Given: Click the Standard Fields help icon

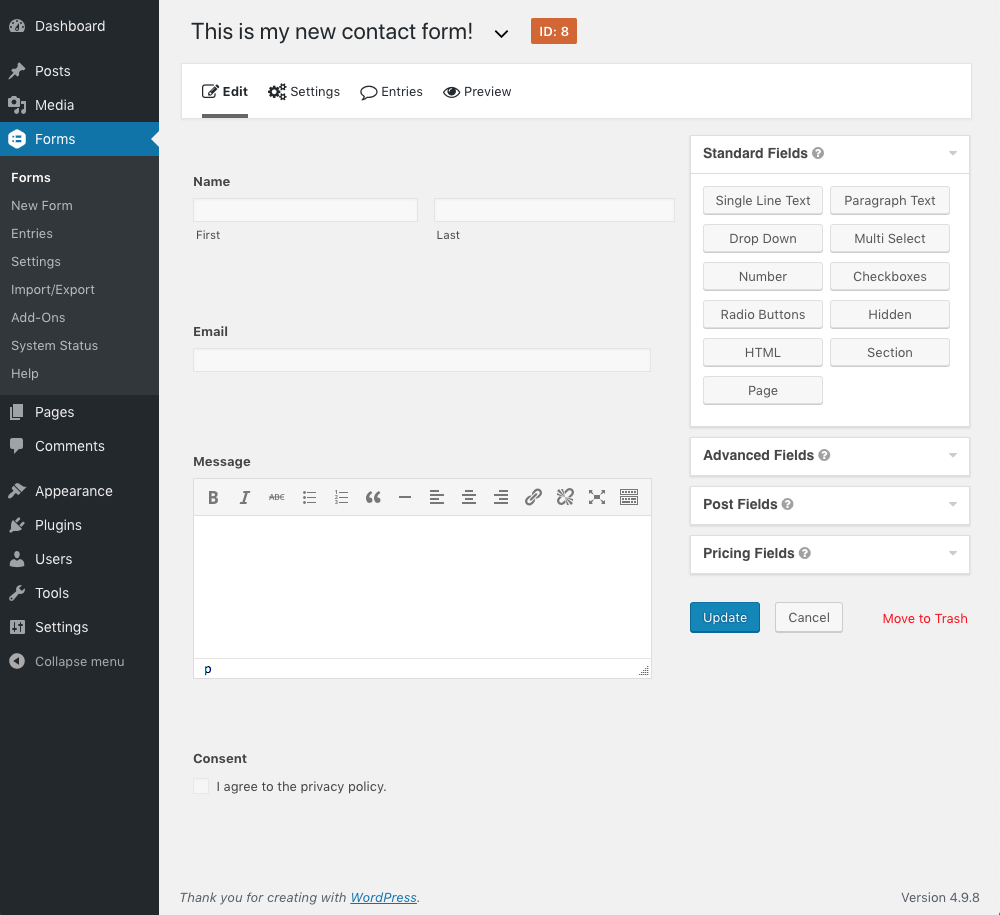Looking at the screenshot, I should pos(818,153).
